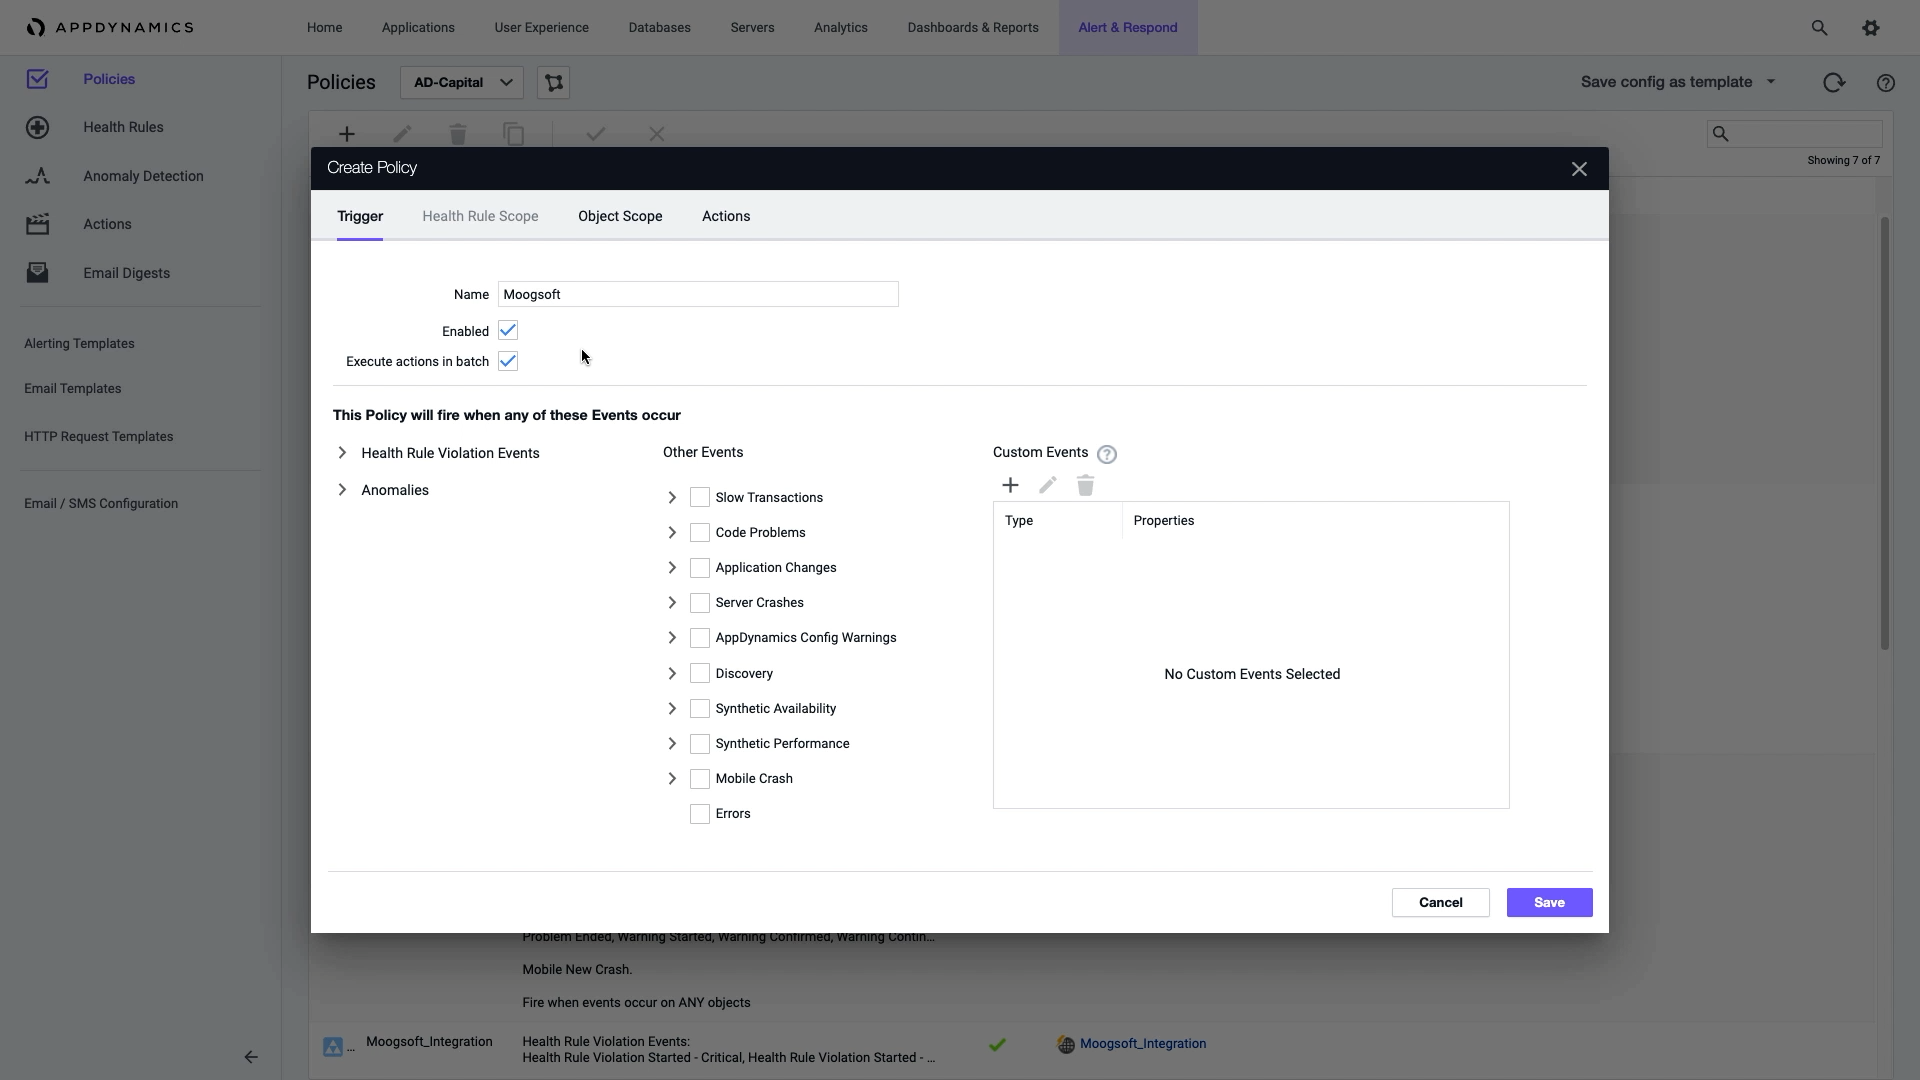Image resolution: width=1920 pixels, height=1080 pixels.
Task: Click the enable policy checkmark icon in toolbar
Action: click(596, 134)
